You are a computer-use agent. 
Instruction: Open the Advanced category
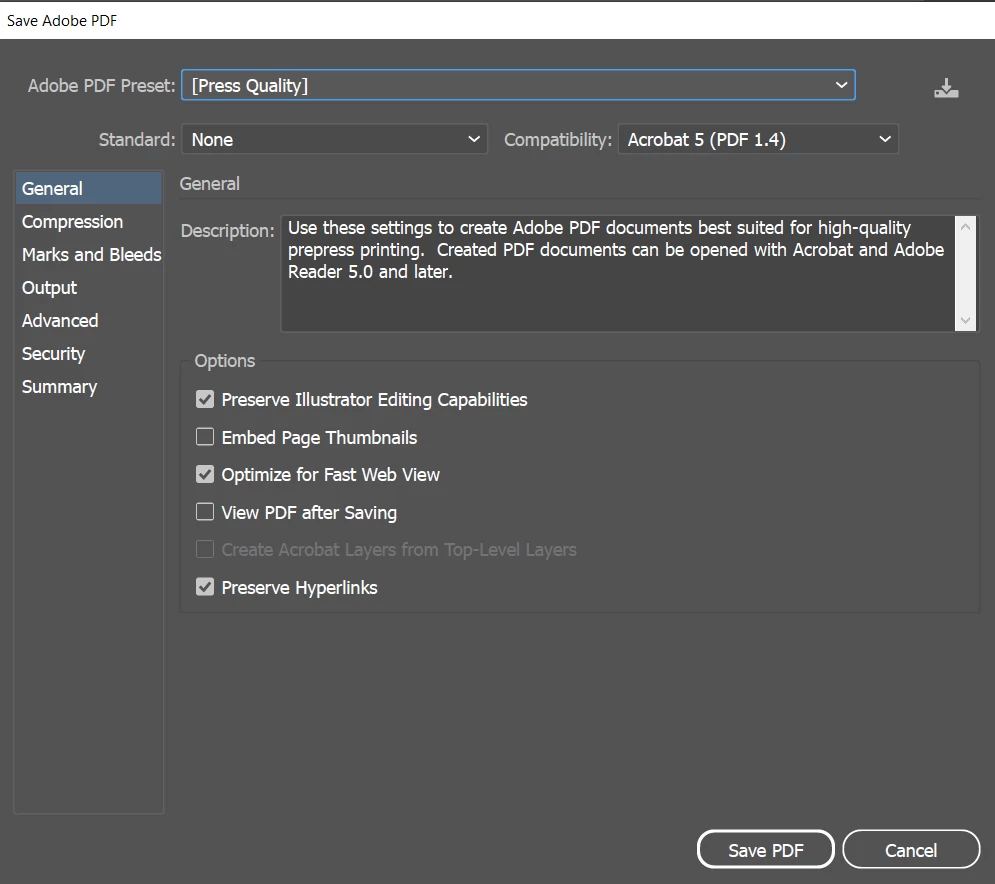89,320
